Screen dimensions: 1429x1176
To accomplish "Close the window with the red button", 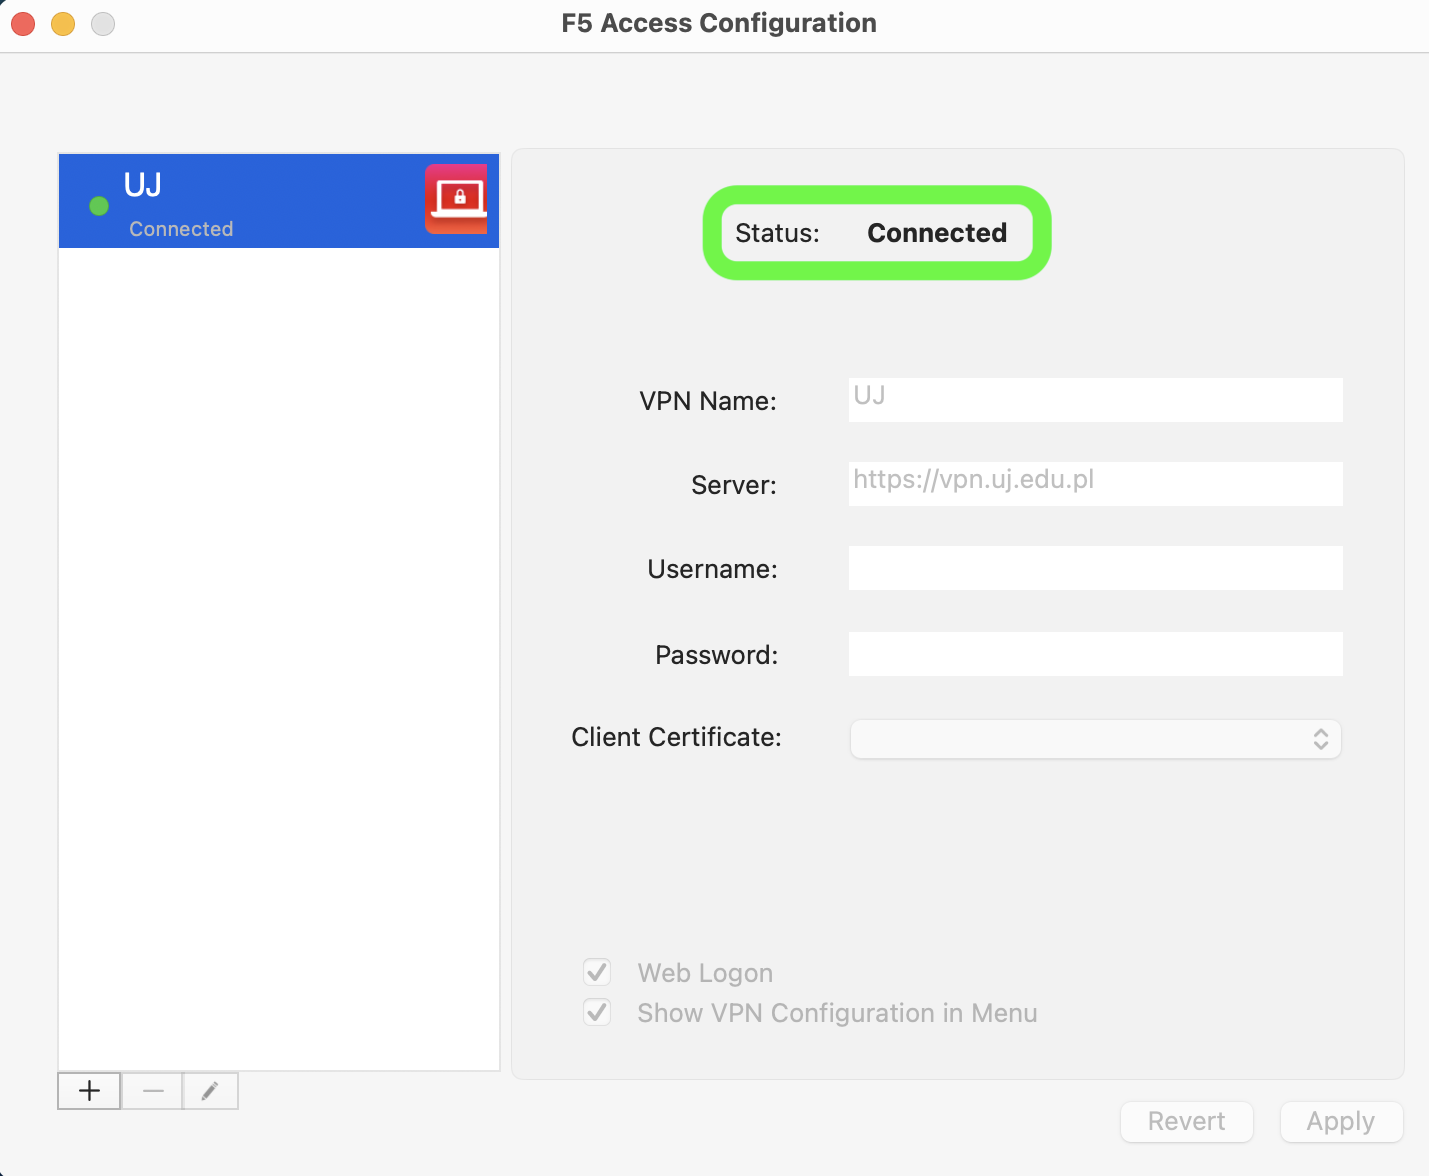I will [23, 24].
